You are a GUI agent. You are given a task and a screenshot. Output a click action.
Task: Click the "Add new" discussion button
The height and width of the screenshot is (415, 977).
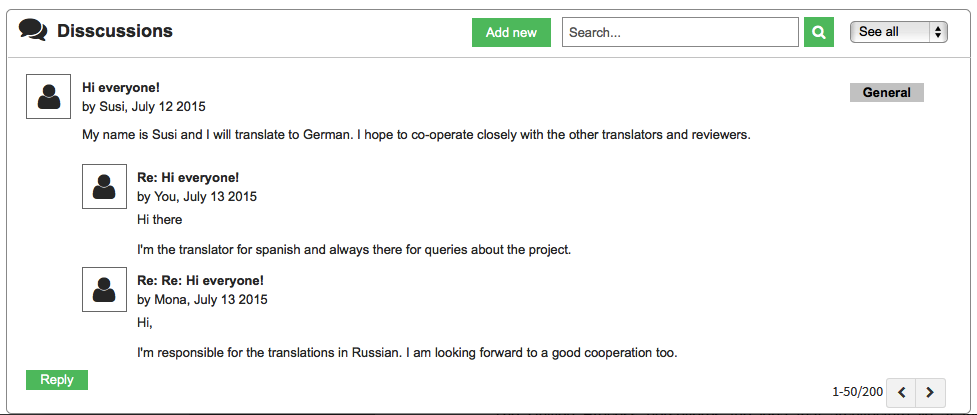tap(512, 32)
